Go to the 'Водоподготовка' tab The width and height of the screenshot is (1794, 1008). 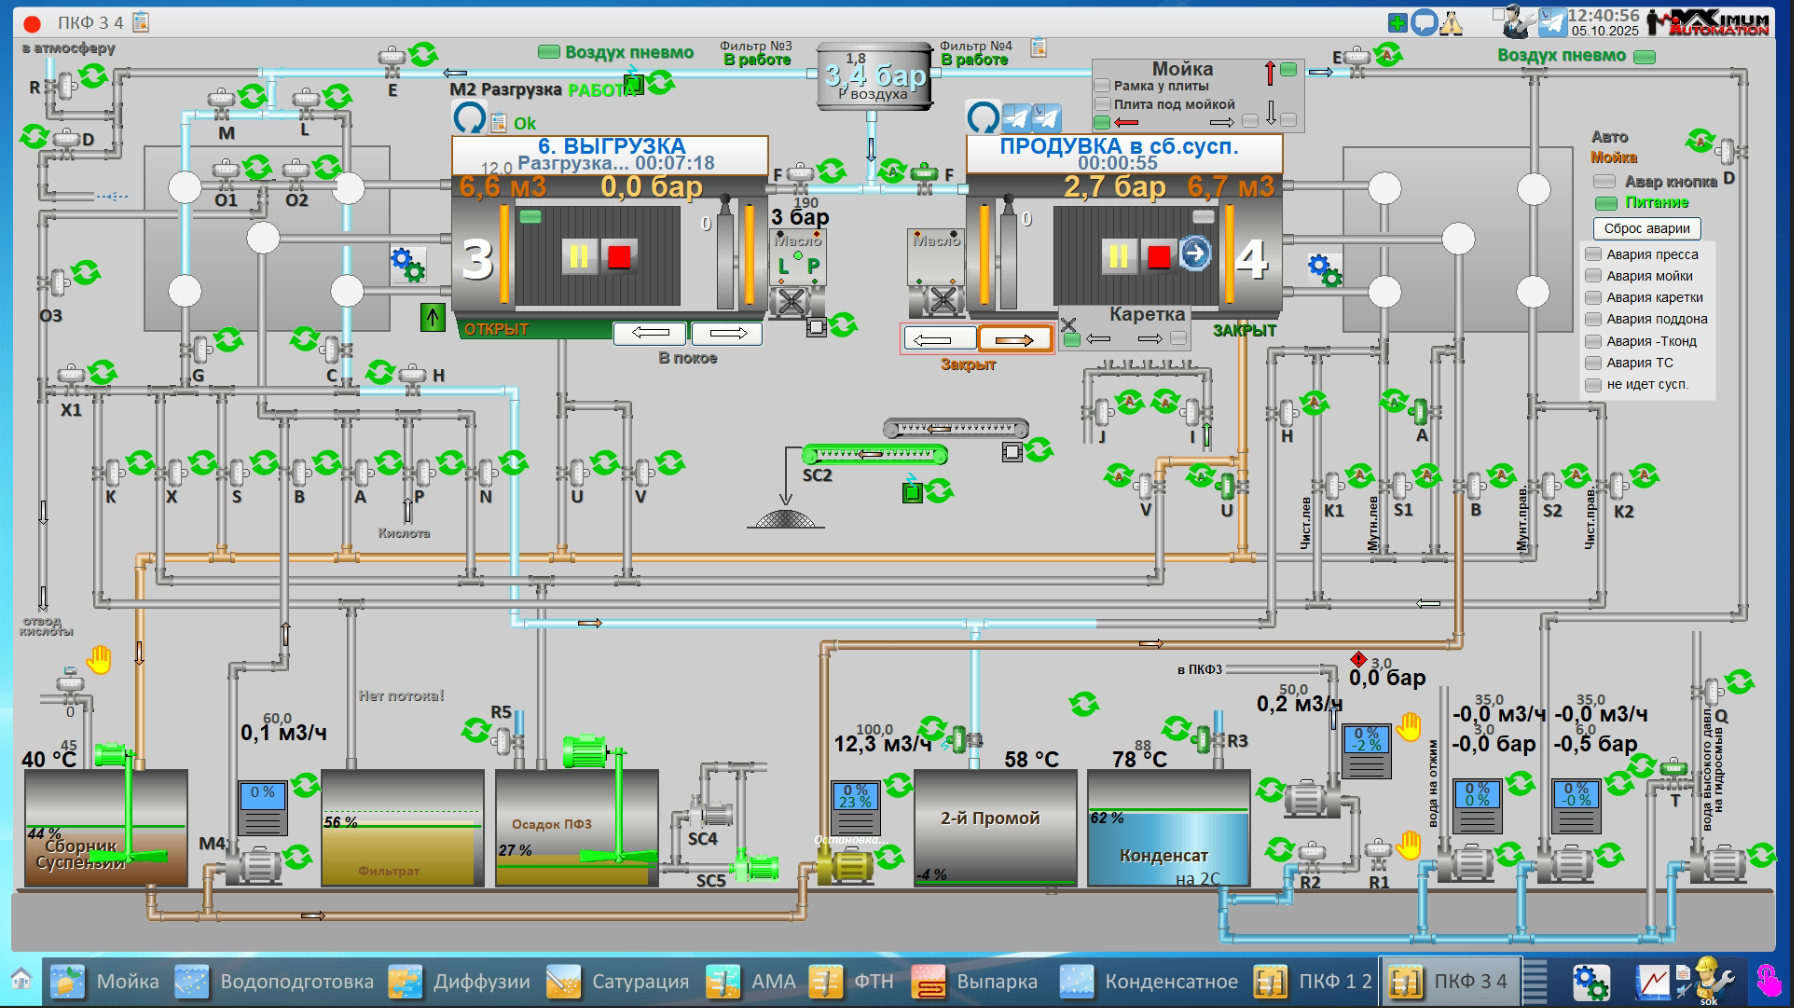(x=274, y=981)
